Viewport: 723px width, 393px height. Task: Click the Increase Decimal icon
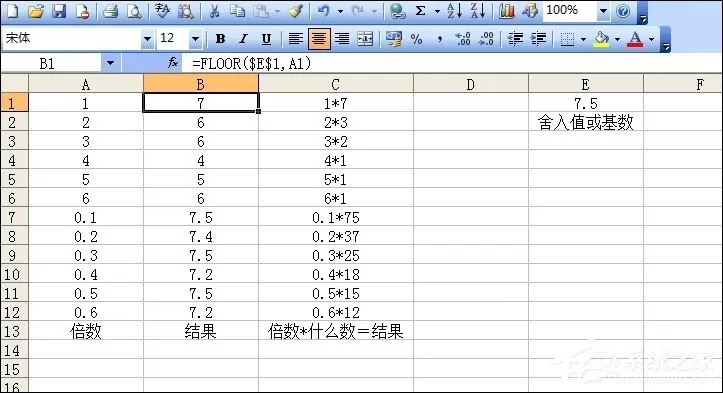(x=462, y=39)
